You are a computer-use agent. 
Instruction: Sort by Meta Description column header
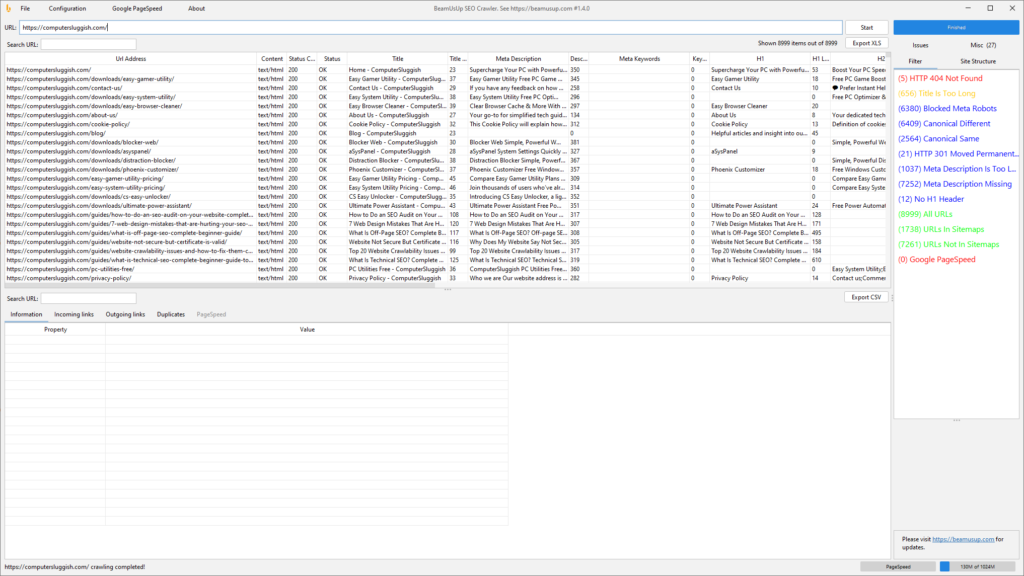pos(518,59)
